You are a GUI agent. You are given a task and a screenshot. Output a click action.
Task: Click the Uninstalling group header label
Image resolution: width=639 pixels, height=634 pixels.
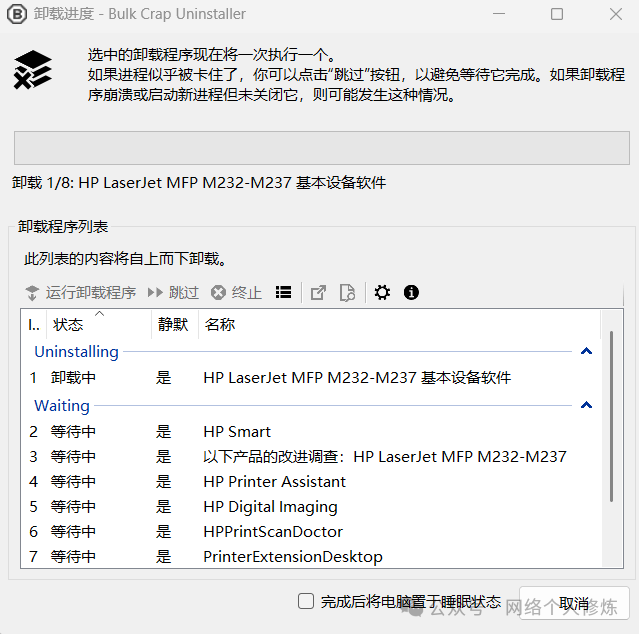pyautogui.click(x=76, y=352)
